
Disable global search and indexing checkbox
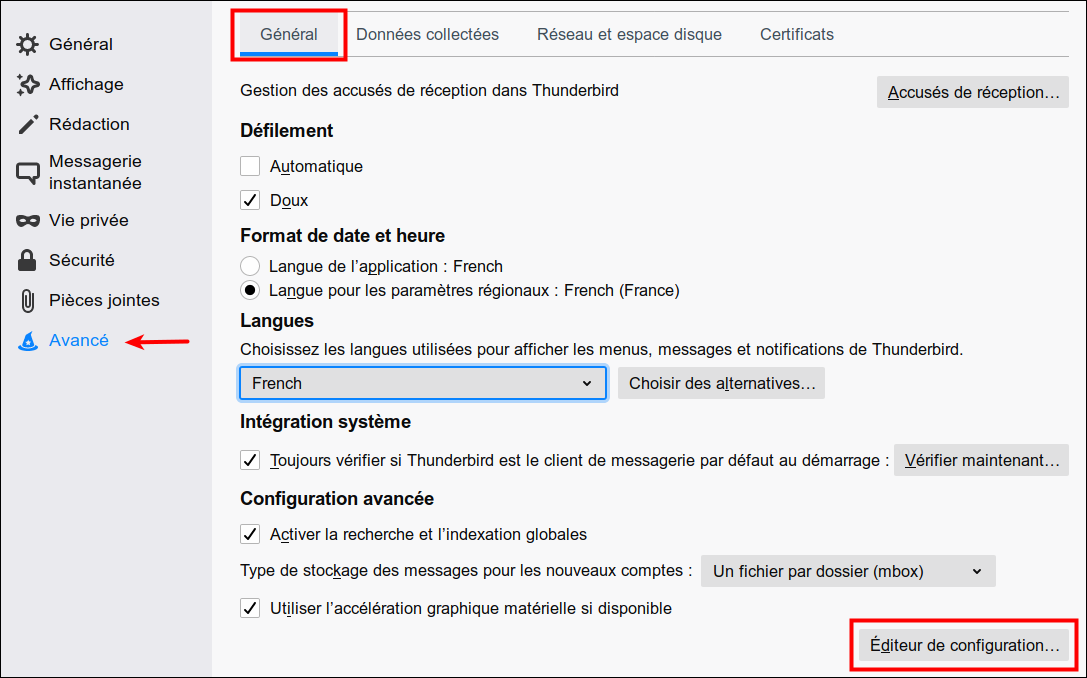coord(250,534)
